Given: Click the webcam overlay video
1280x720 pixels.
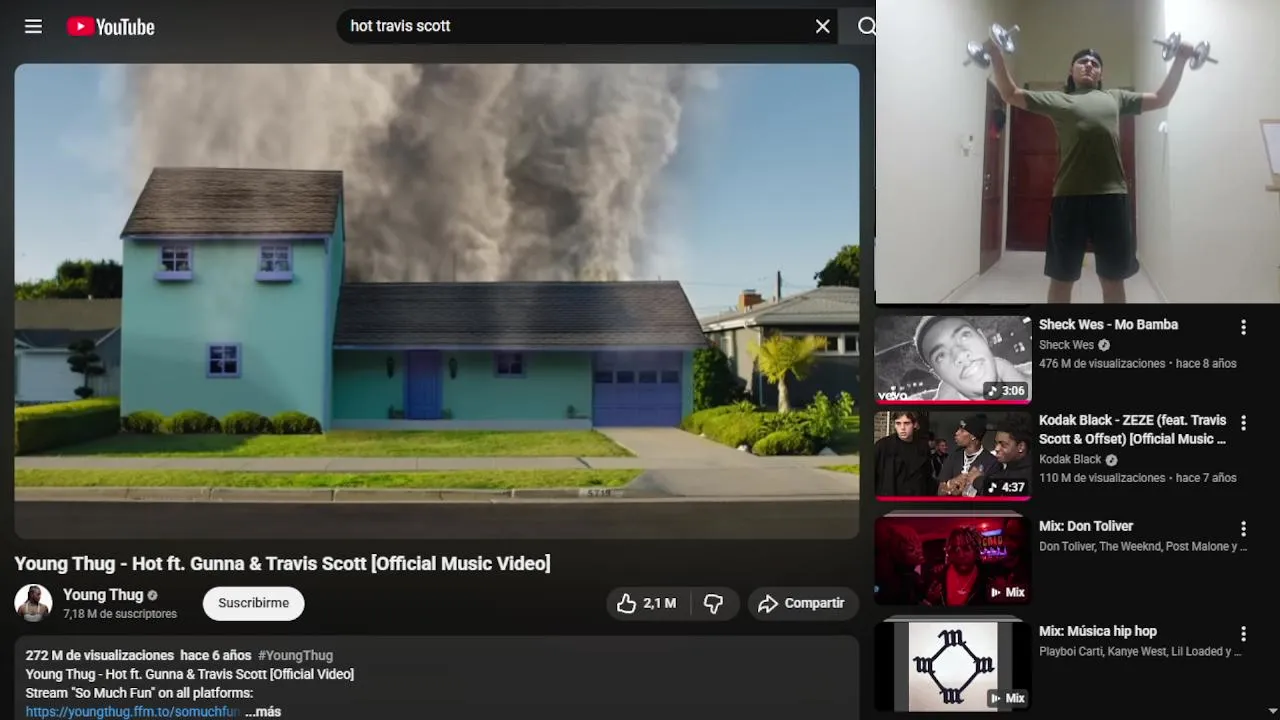Looking at the screenshot, I should pos(1078,151).
